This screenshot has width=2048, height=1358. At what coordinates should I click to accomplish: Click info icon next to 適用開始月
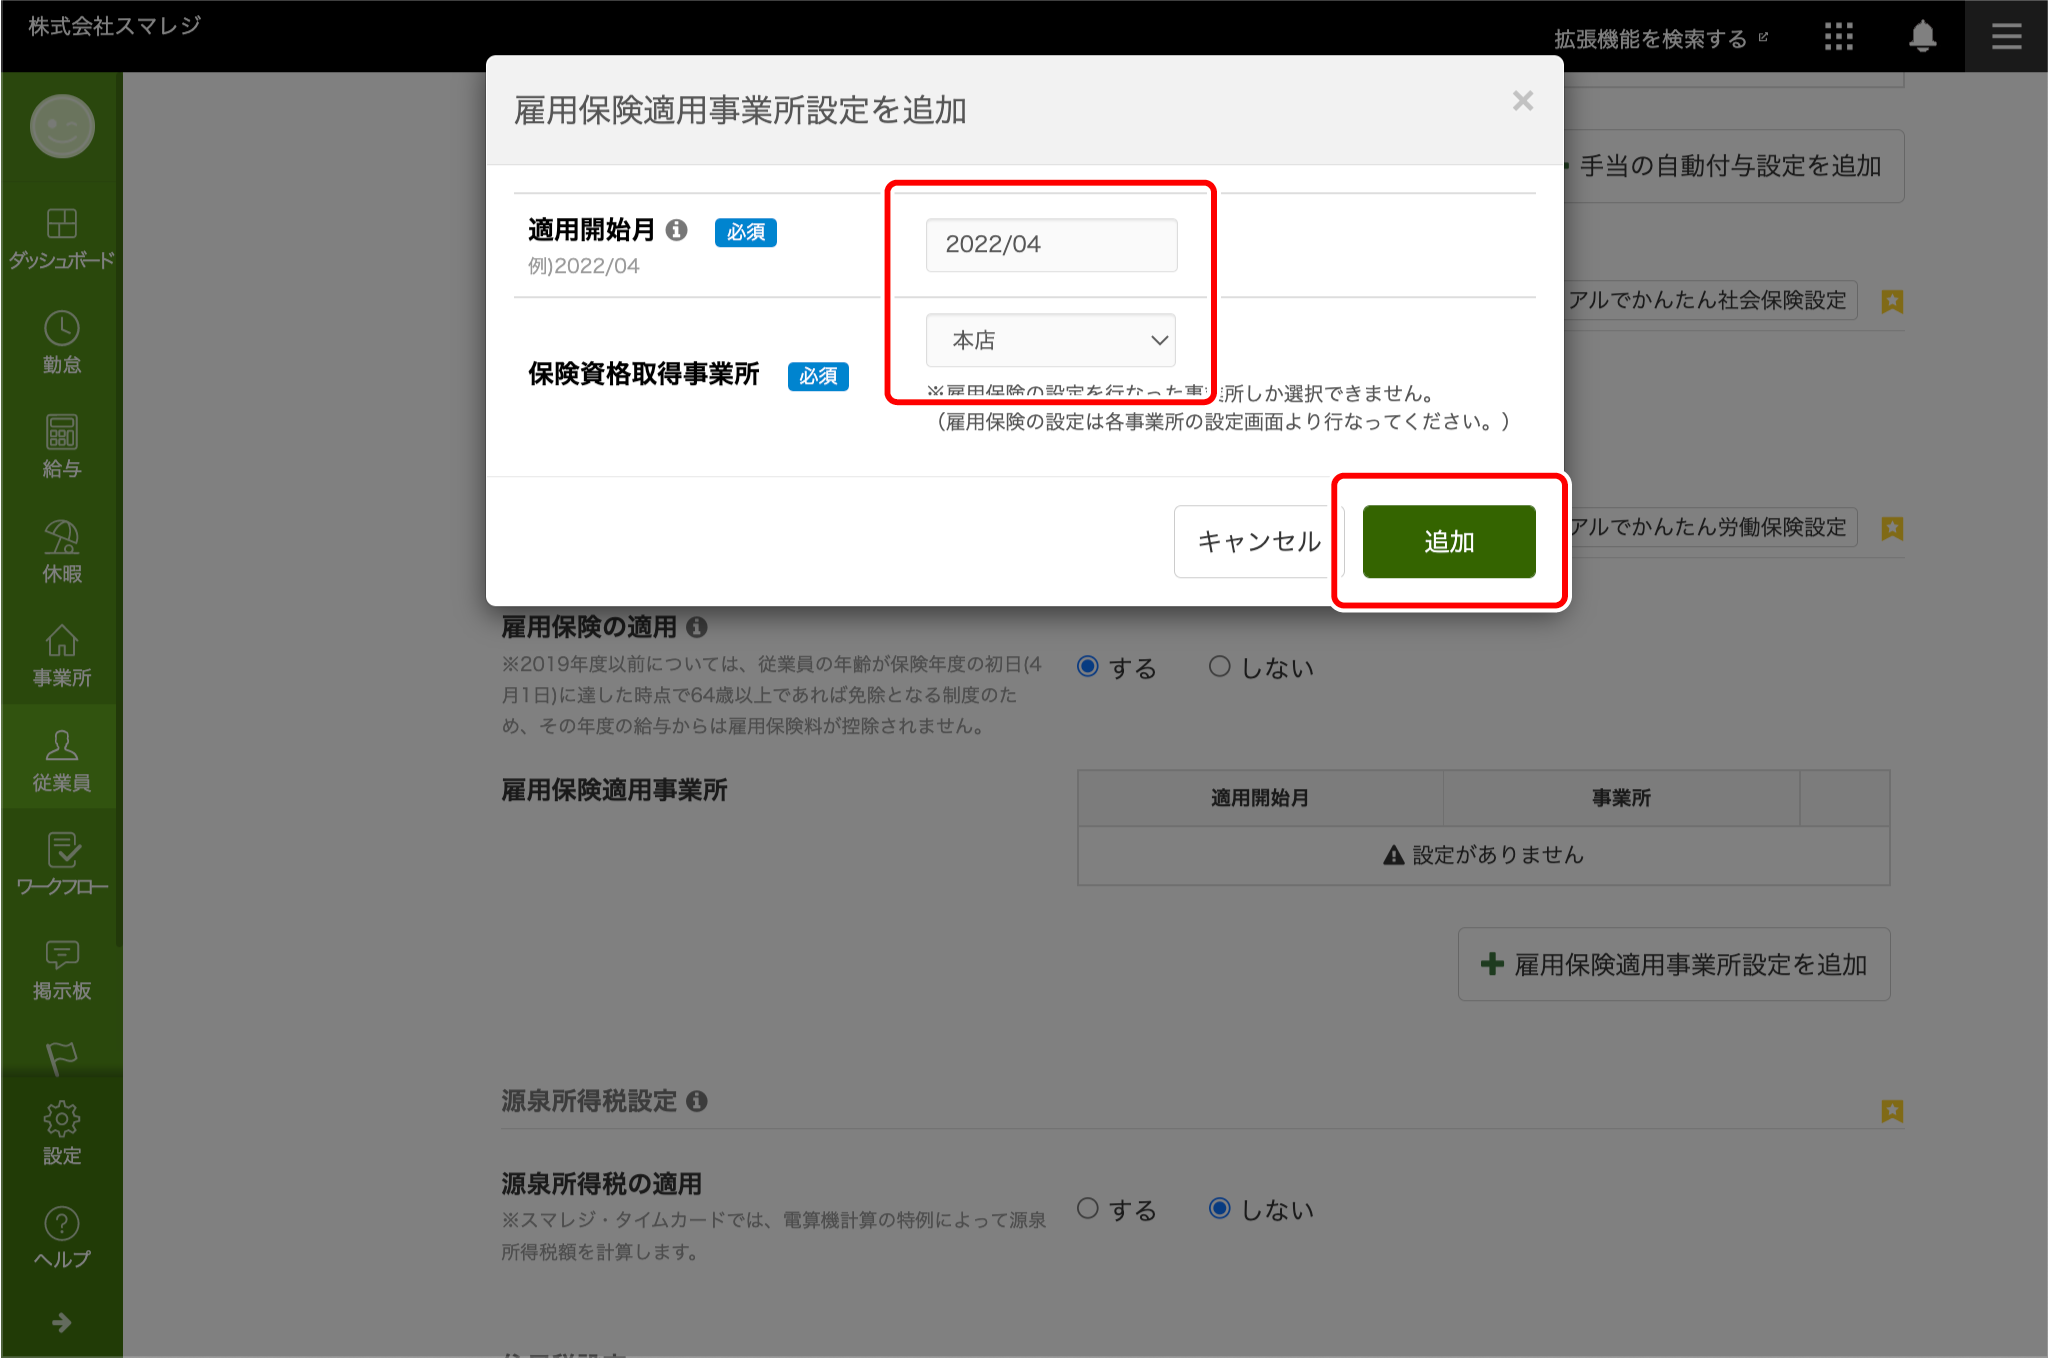click(677, 230)
